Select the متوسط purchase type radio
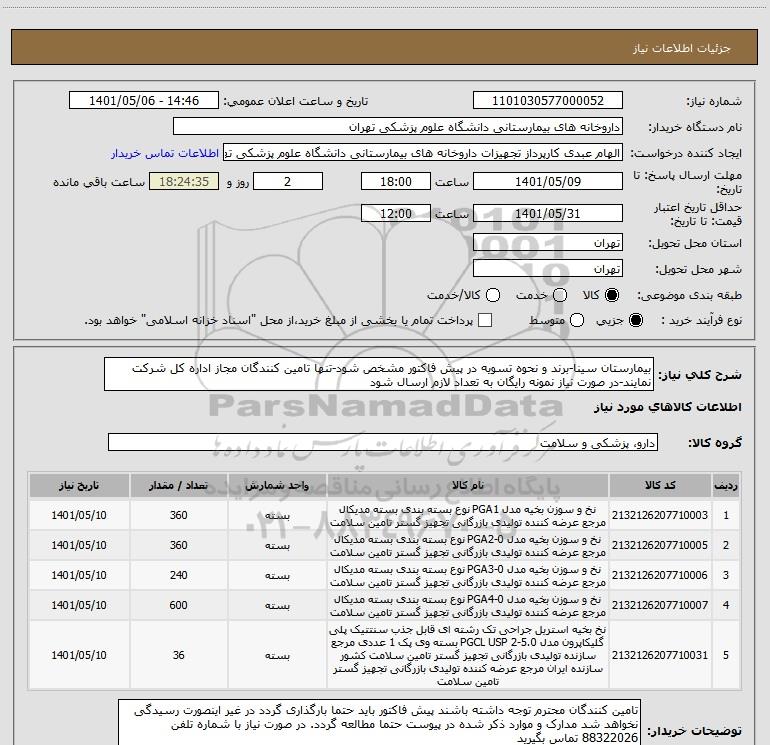The image size is (770, 745). (577, 320)
